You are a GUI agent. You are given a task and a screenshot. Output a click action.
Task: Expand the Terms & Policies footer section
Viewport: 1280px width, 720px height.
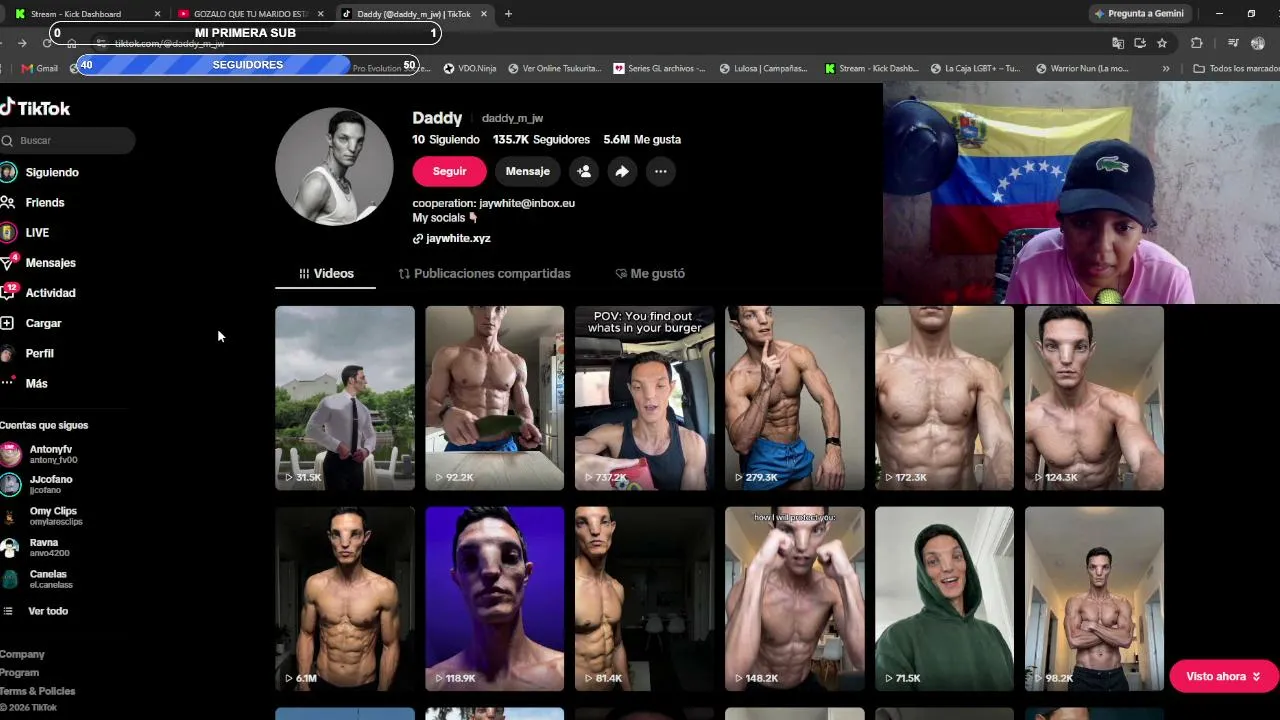click(38, 691)
